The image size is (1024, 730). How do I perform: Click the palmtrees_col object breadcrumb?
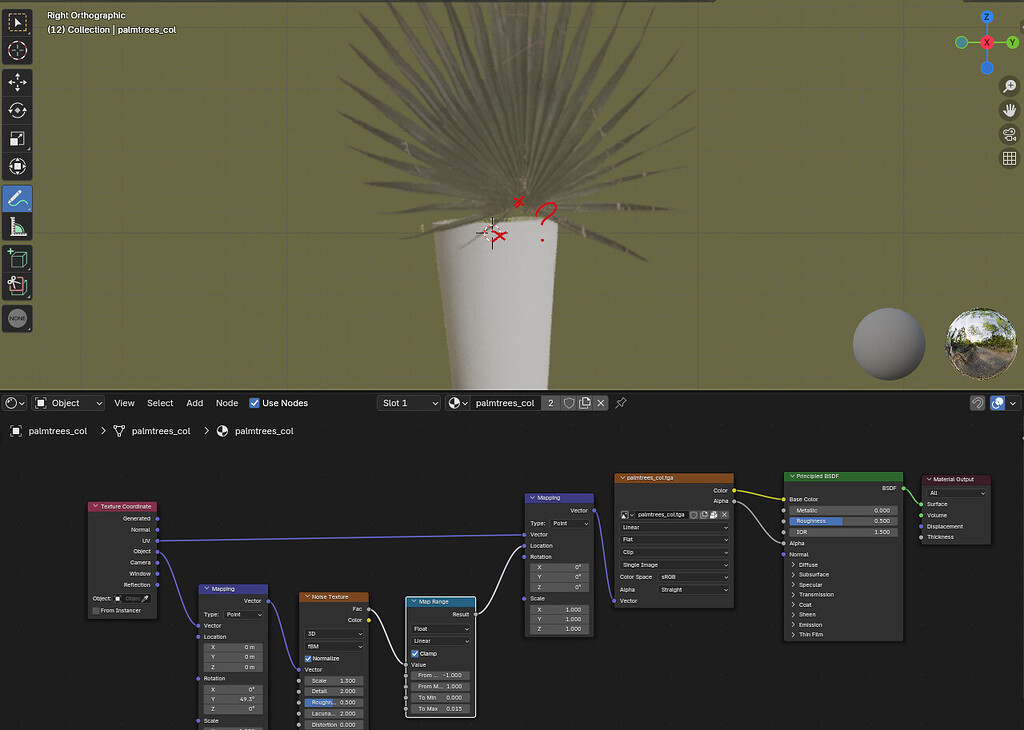pos(49,431)
